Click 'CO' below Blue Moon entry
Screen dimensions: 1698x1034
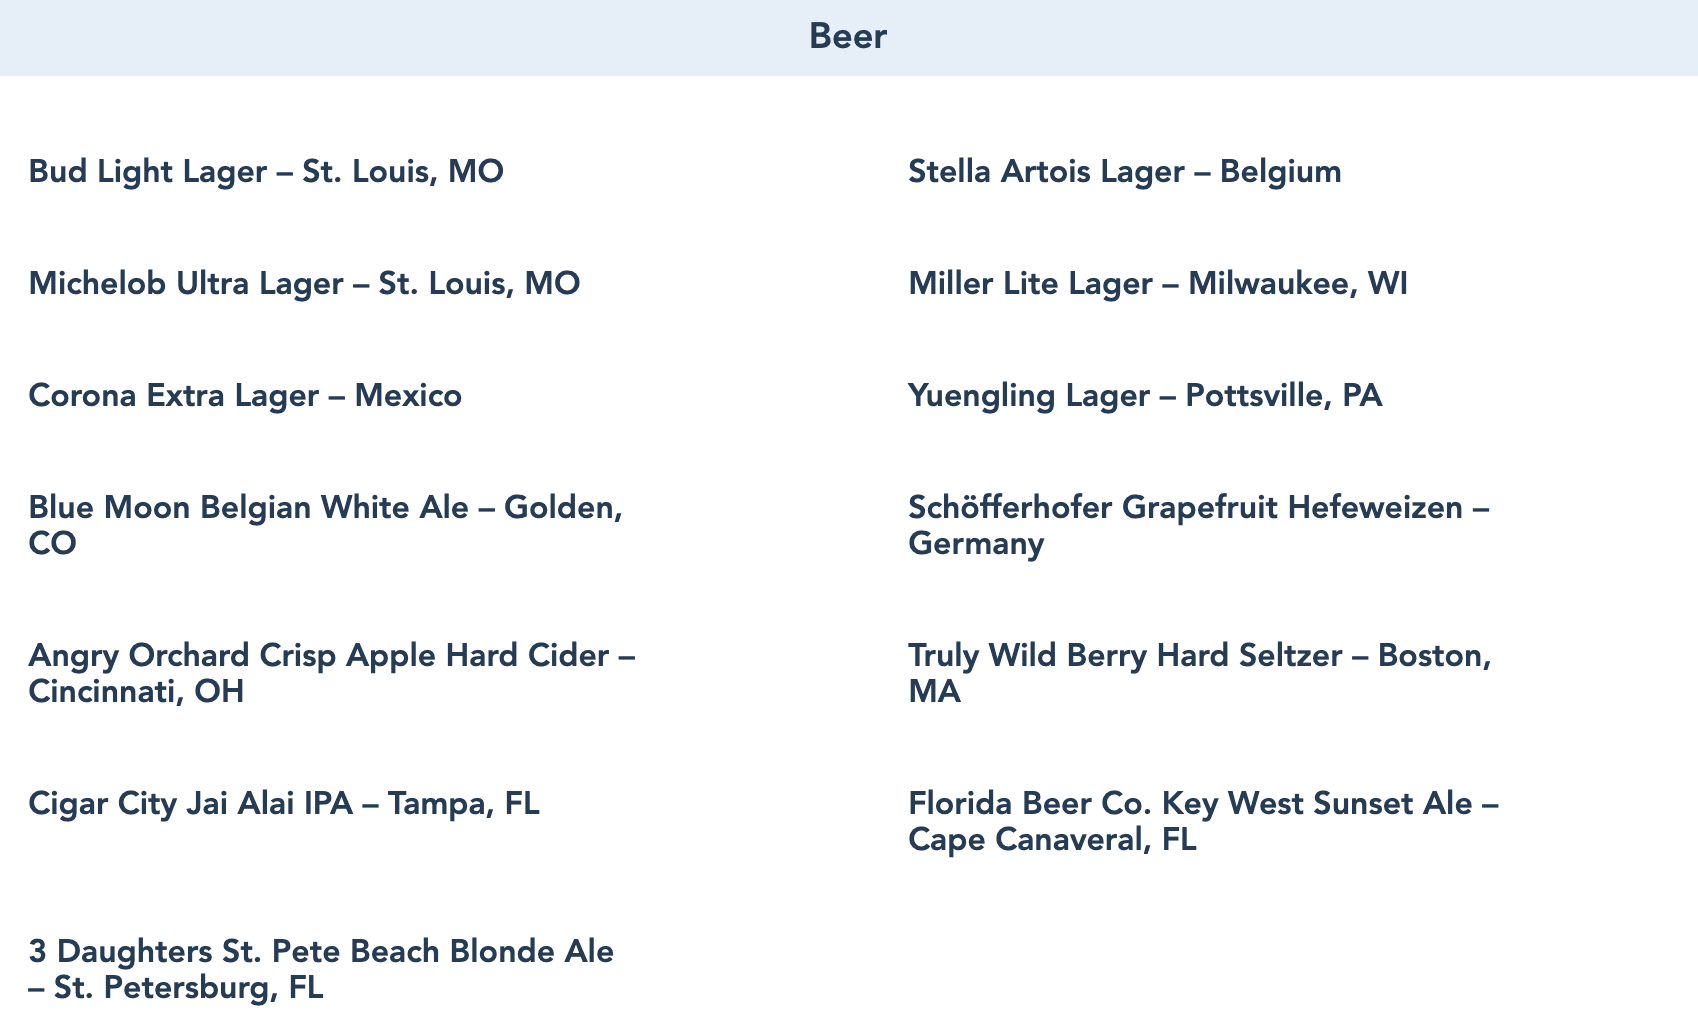(52, 544)
